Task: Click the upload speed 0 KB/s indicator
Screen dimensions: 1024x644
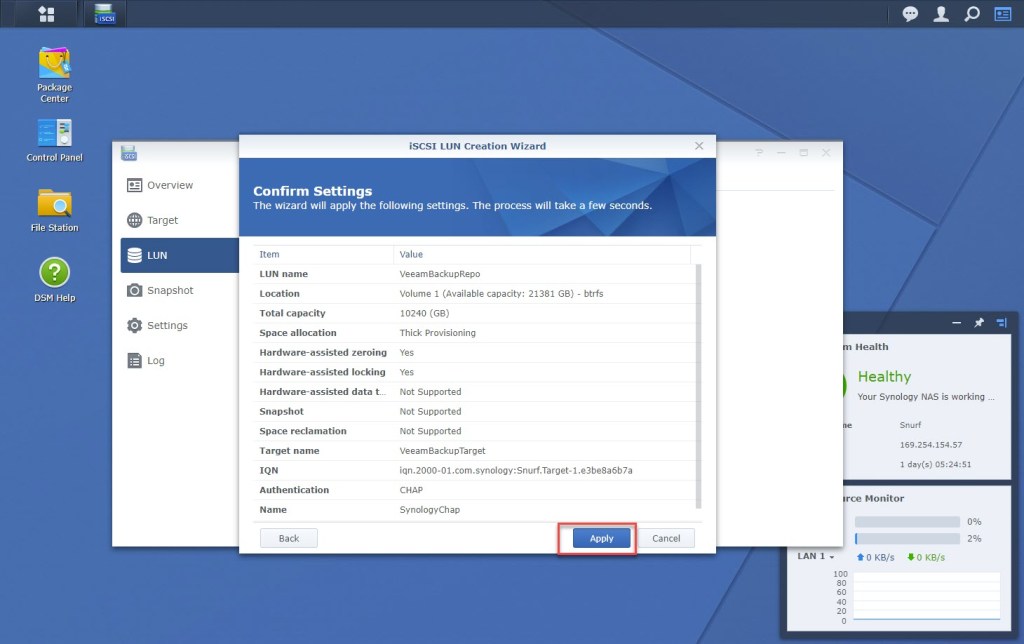Action: click(875, 557)
